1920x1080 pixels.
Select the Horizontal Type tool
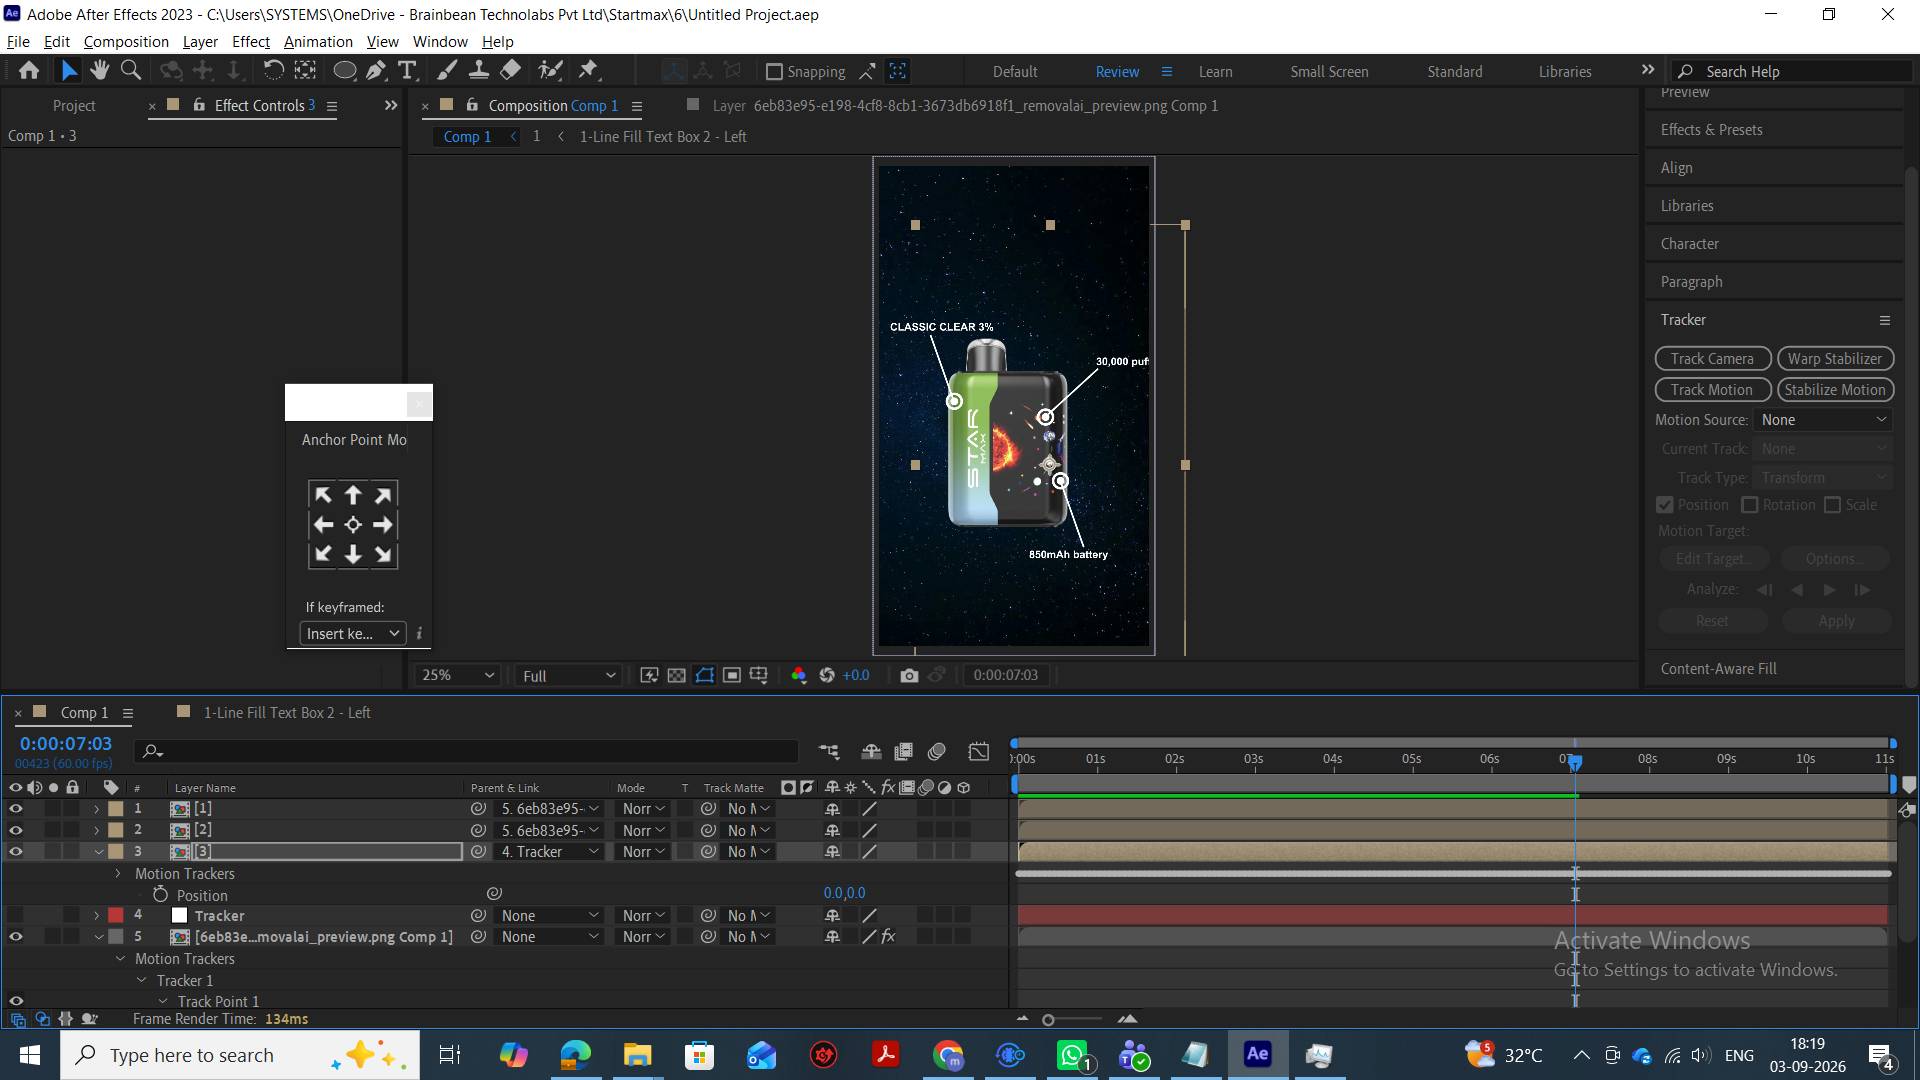407,70
